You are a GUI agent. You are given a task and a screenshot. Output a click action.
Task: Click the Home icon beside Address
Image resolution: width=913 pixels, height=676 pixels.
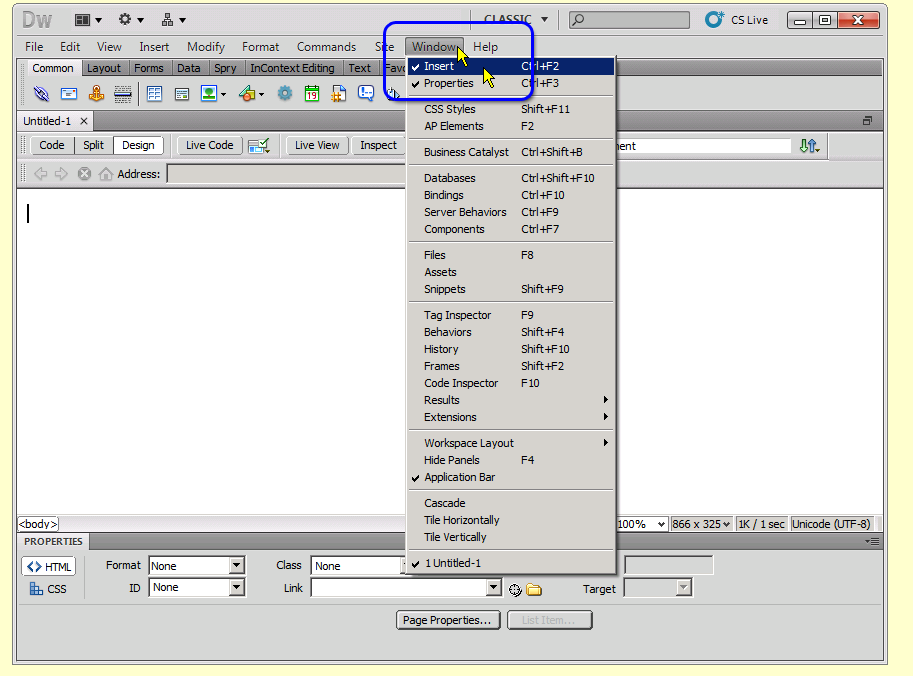tap(105, 174)
